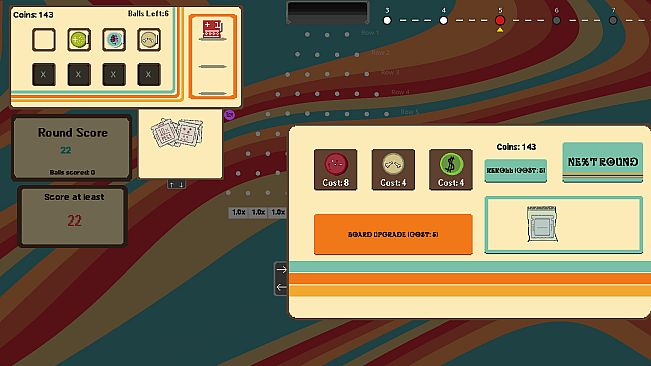The image size is (651, 366).
Task: Purchase the Board Upgrade
Action: 393,234
